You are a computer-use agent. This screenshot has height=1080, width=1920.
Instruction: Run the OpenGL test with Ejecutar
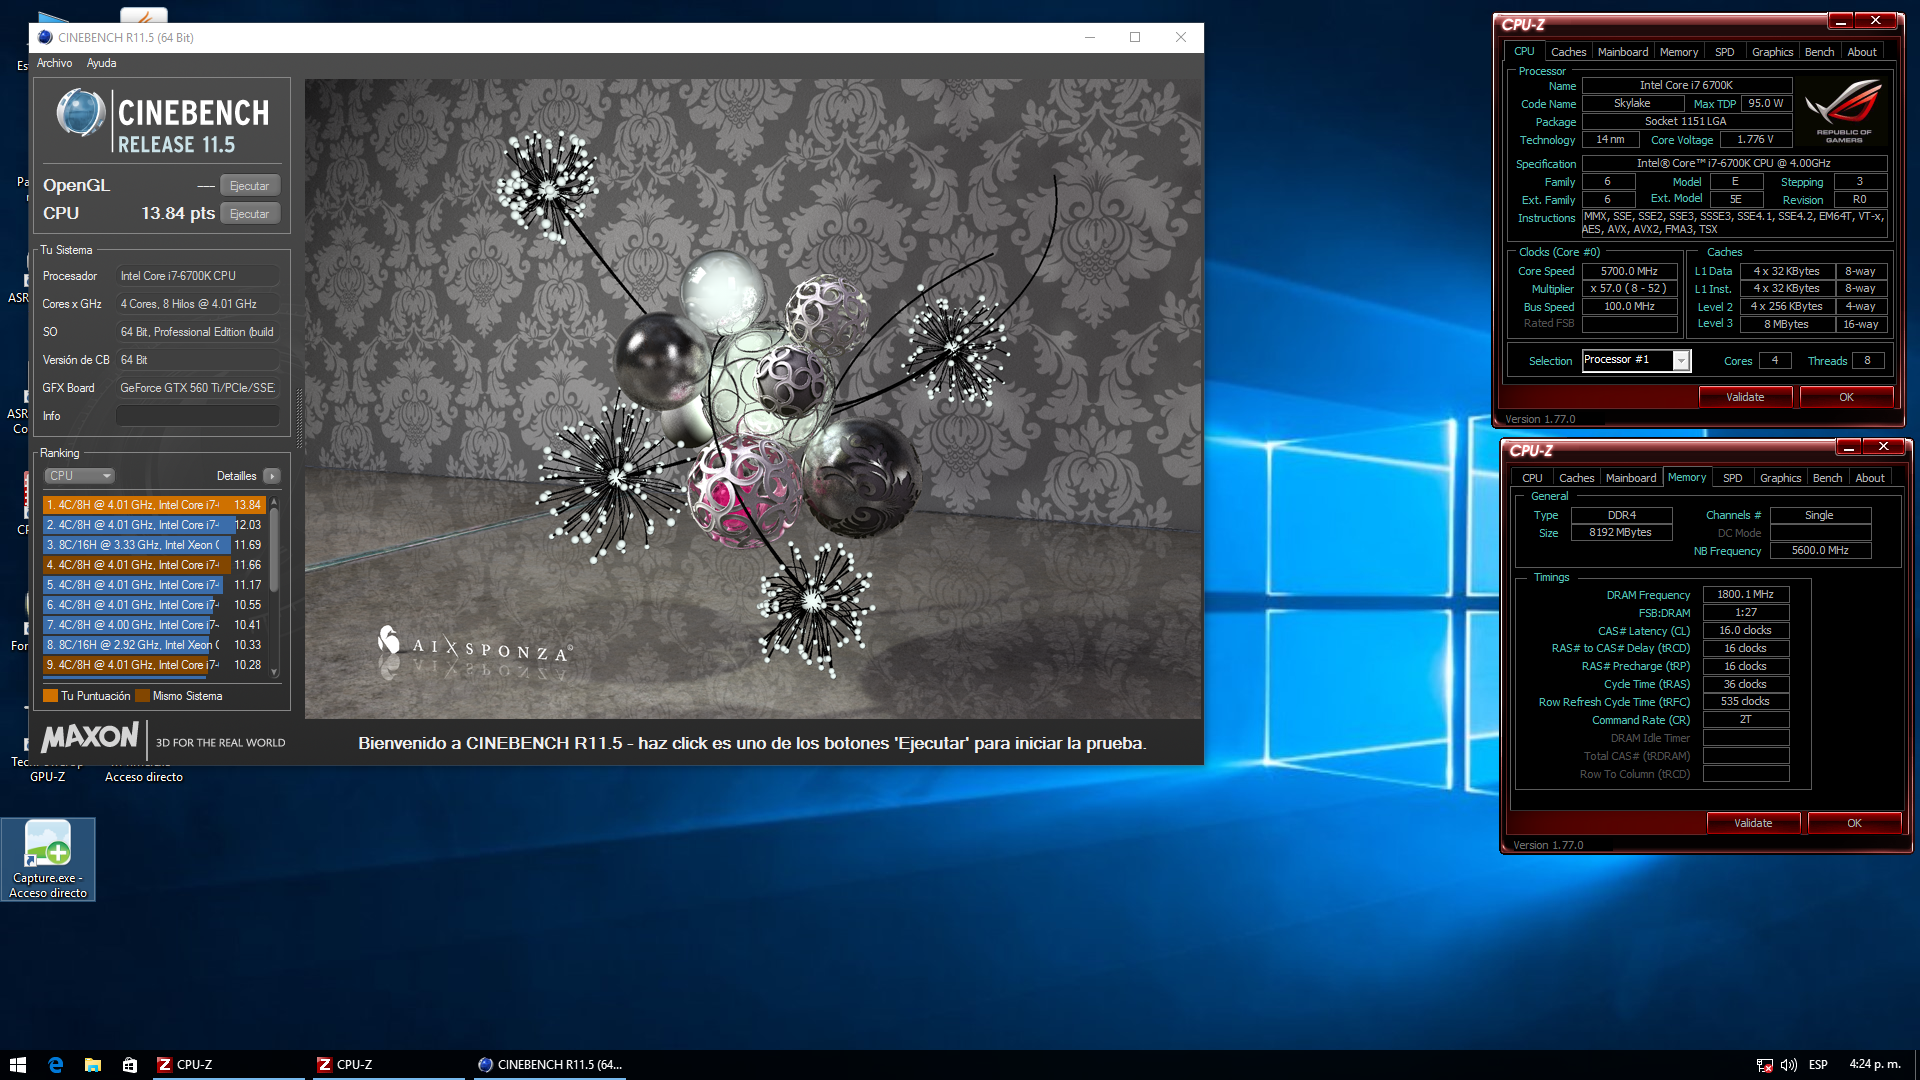[249, 186]
